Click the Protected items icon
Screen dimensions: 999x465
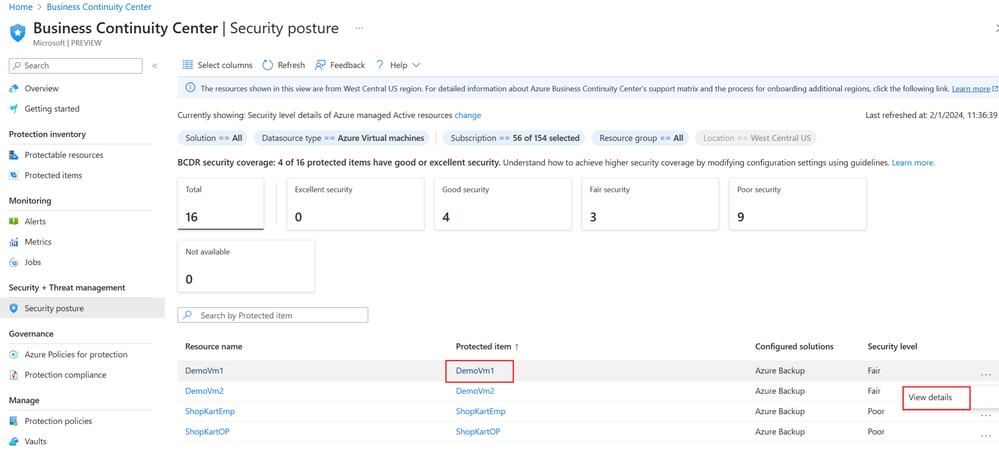[x=14, y=175]
